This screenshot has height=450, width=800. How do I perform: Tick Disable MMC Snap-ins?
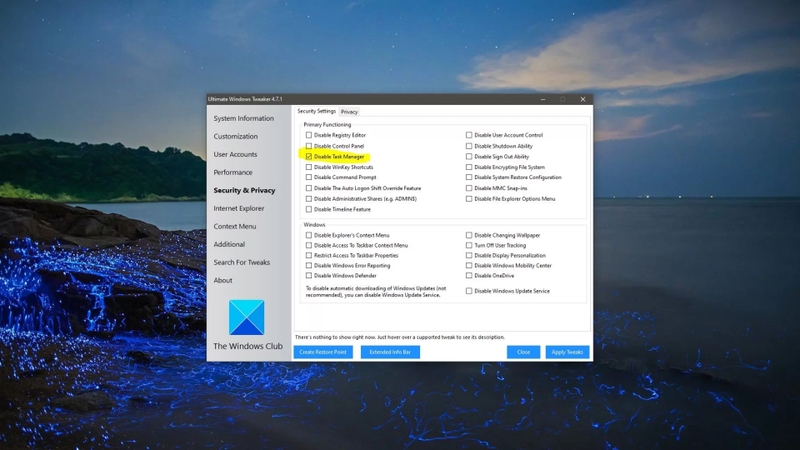469,188
